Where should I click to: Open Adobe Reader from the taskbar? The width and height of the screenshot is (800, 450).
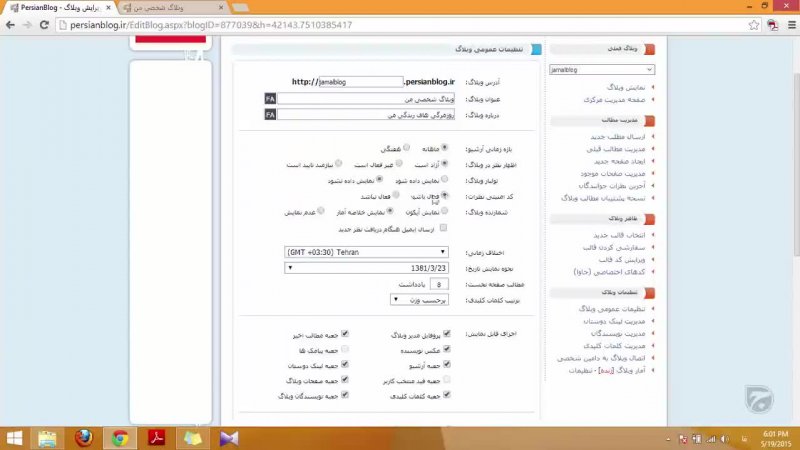click(x=156, y=437)
